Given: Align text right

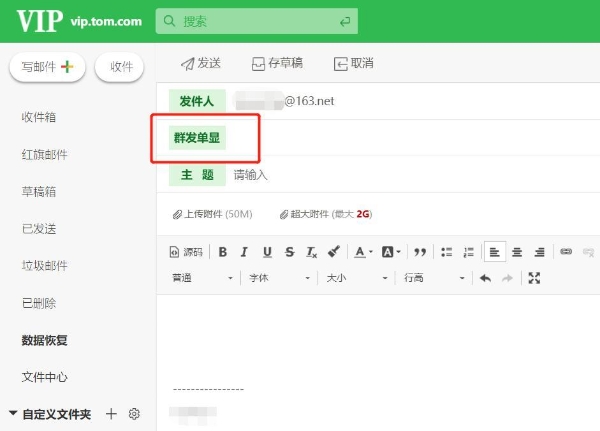Looking at the screenshot, I should tap(540, 252).
